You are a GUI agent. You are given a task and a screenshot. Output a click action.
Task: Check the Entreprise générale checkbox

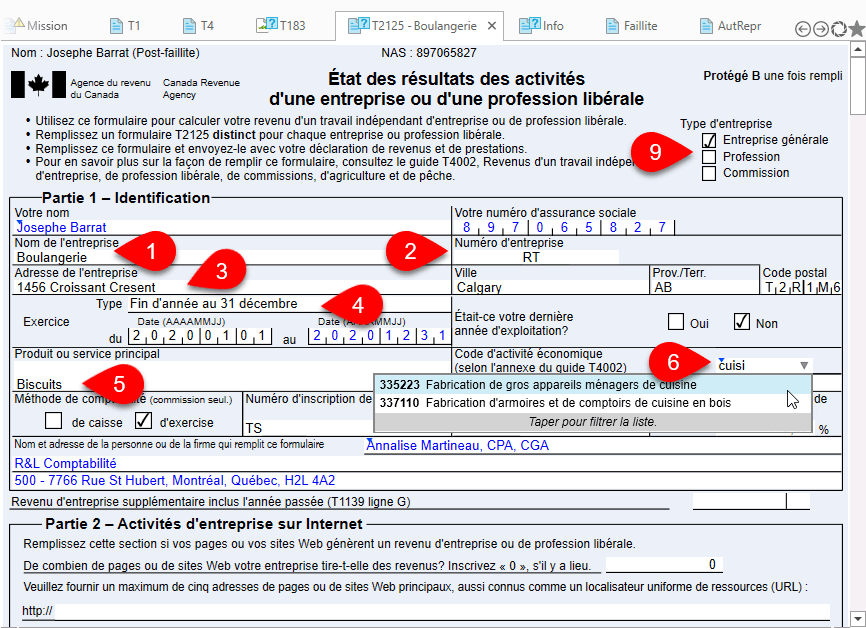709,140
